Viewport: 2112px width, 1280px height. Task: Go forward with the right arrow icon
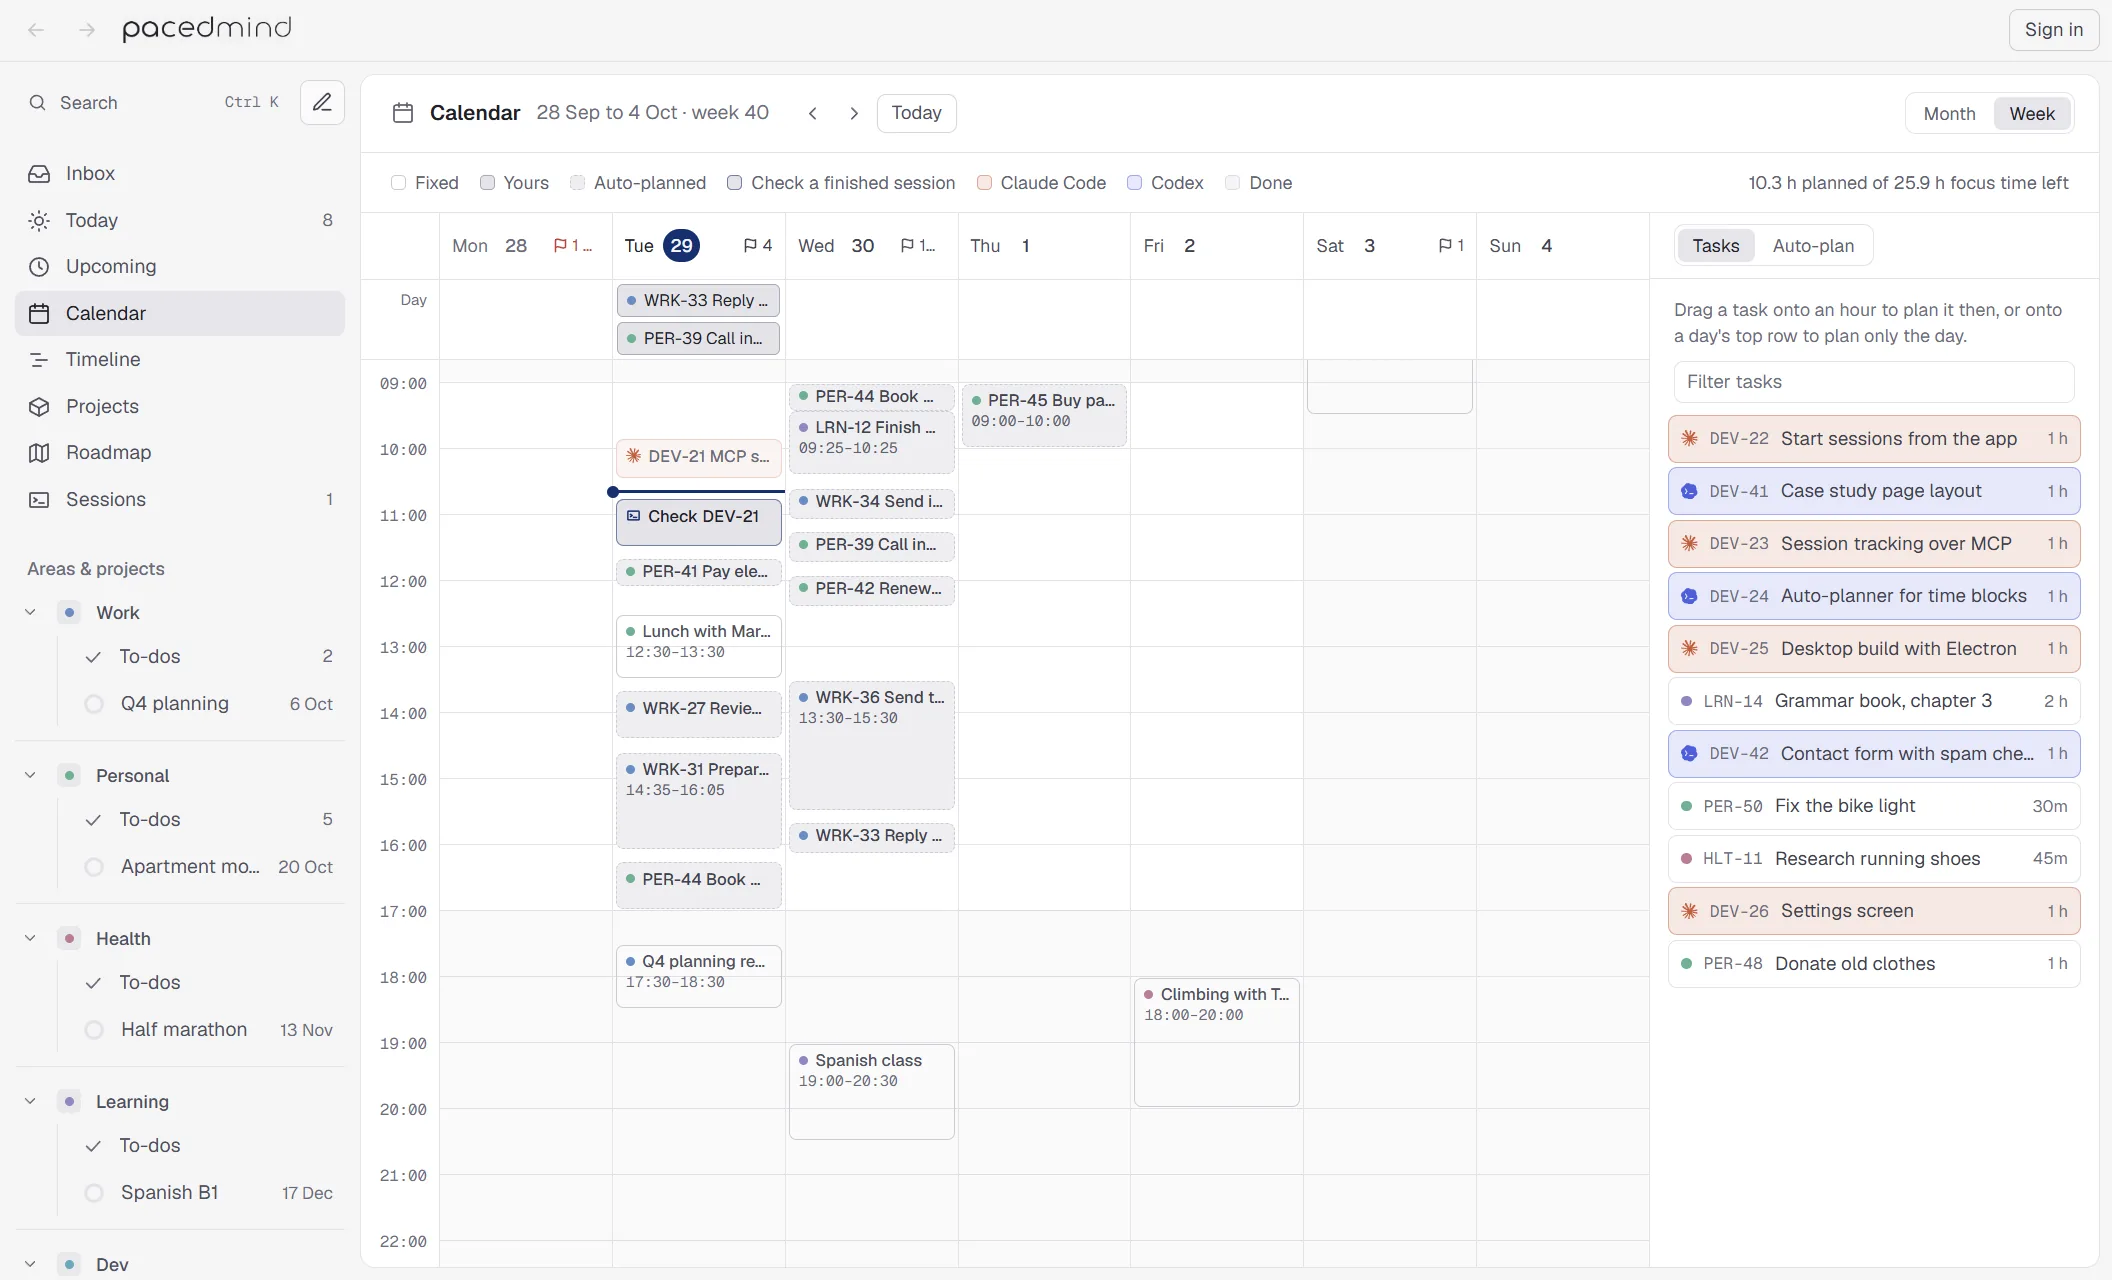87,30
